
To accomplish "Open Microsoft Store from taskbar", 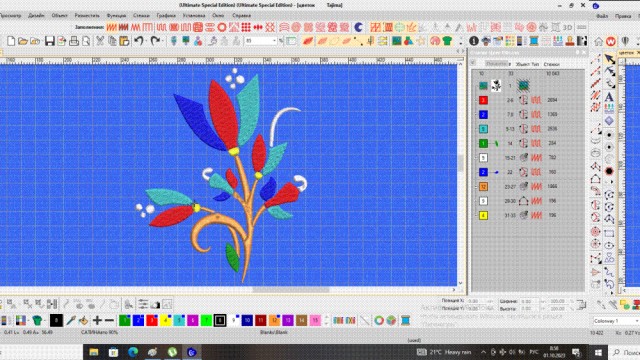I will click(113, 352).
